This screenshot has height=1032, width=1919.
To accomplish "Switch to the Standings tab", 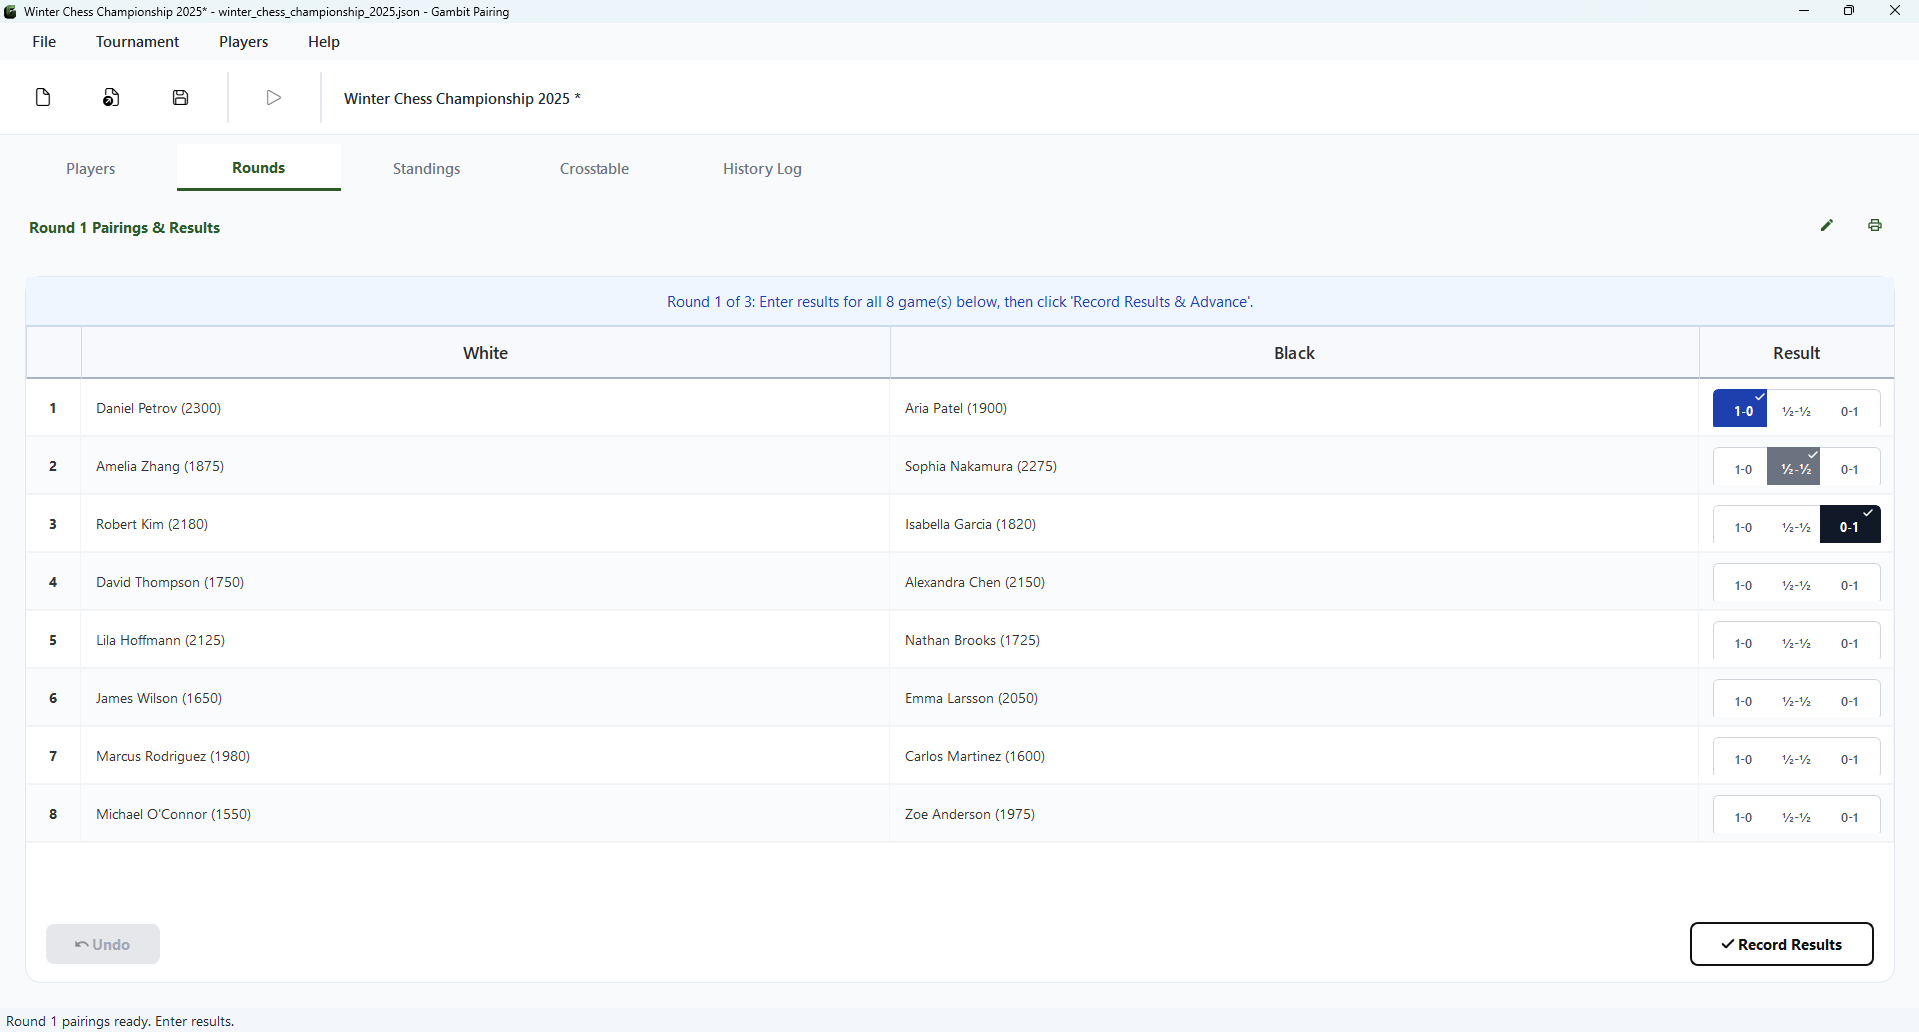I will (x=426, y=168).
